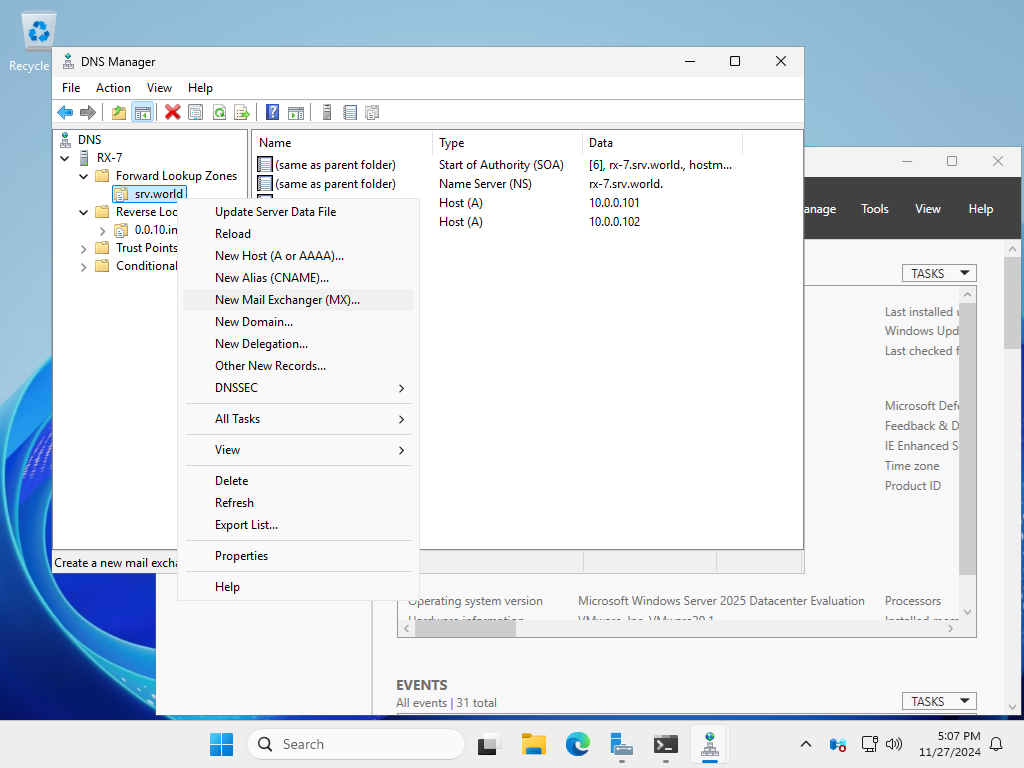Select the Forward Lookup Zones folder

tap(176, 176)
